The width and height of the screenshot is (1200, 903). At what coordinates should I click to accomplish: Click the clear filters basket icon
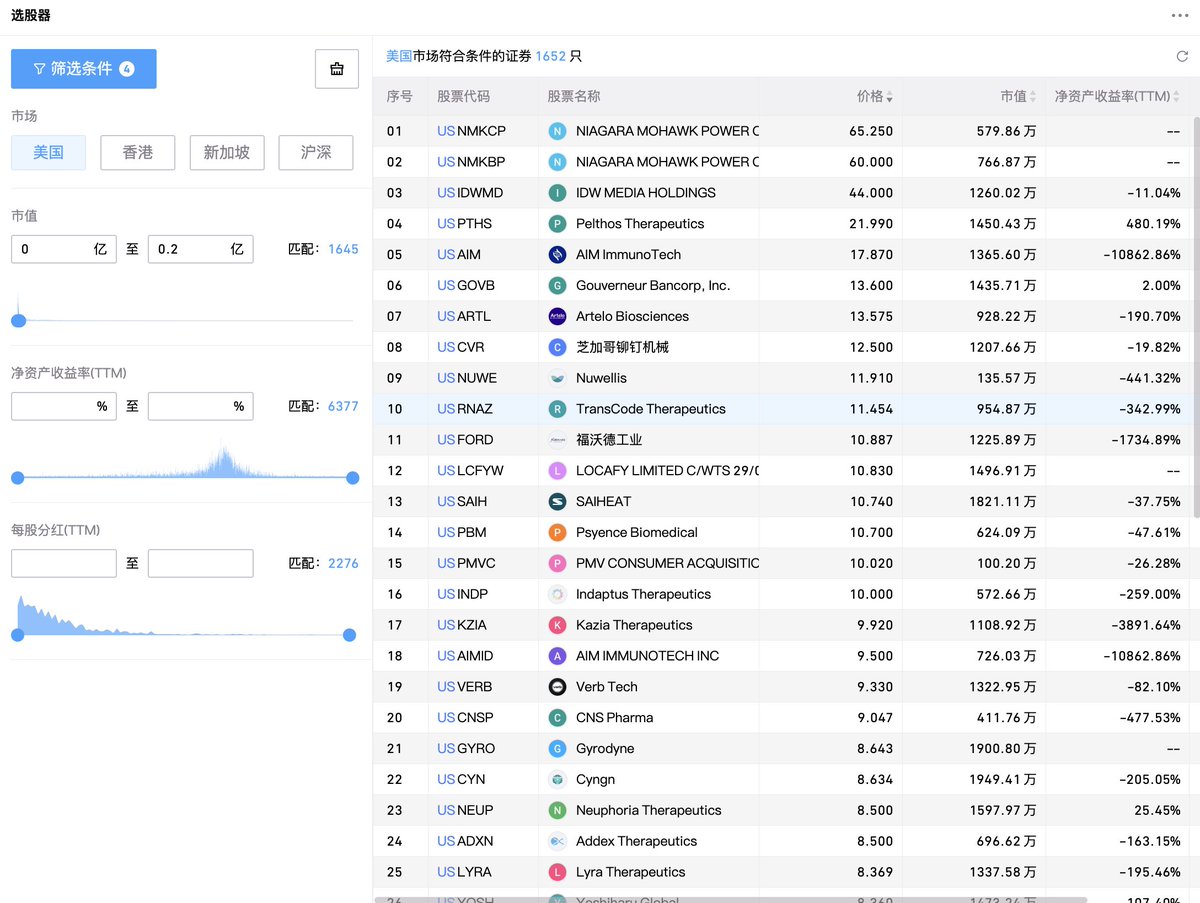click(x=337, y=69)
